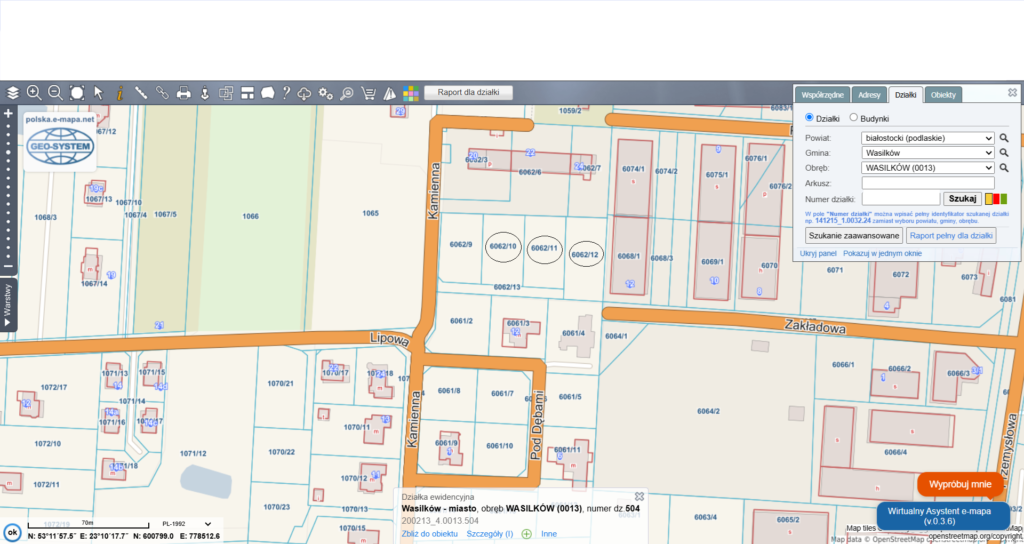Image resolution: width=1024 pixels, height=544 pixels.
Task: Click the Numer działki input field
Action: (900, 199)
